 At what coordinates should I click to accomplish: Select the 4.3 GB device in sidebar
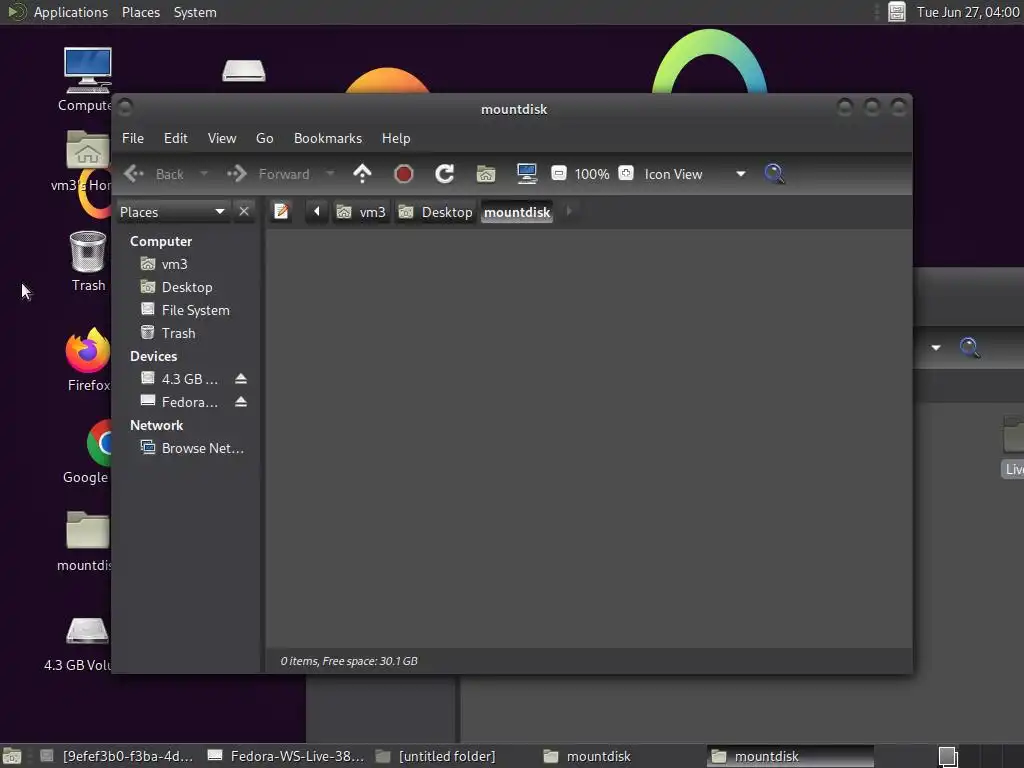point(180,379)
